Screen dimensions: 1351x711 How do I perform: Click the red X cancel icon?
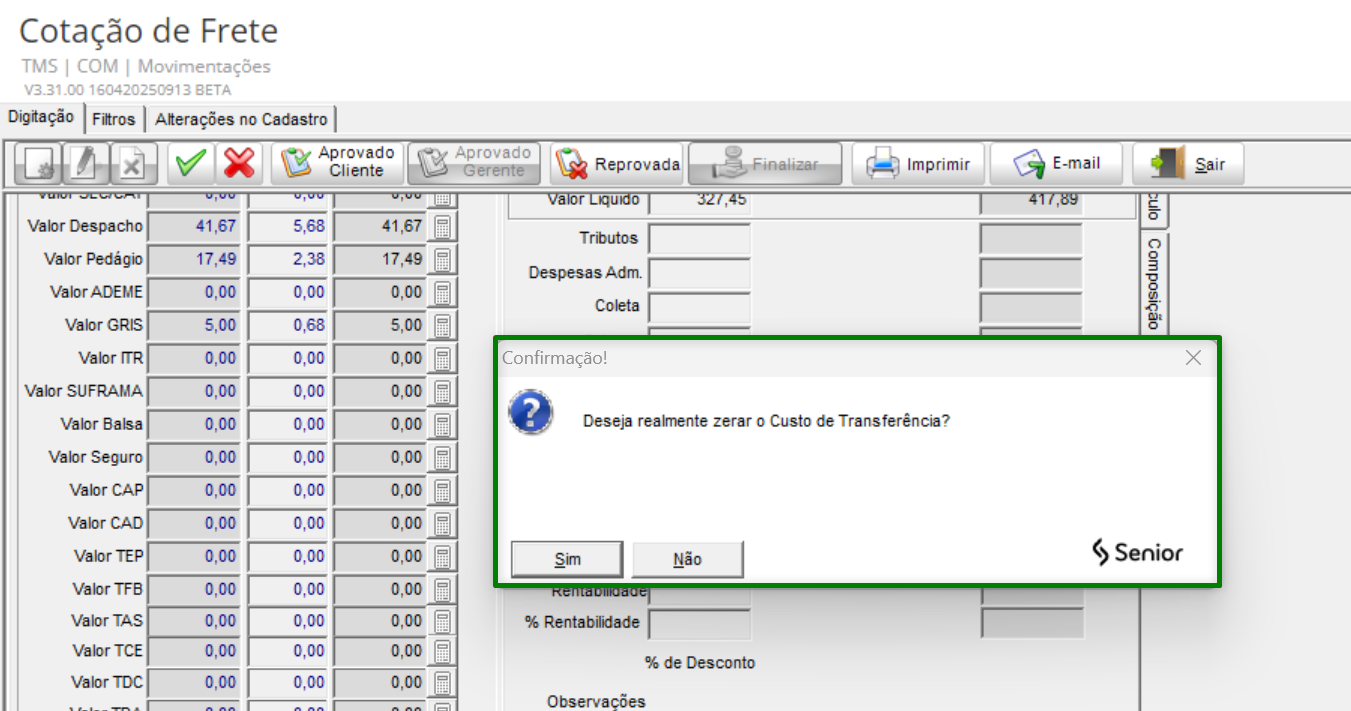[x=239, y=164]
